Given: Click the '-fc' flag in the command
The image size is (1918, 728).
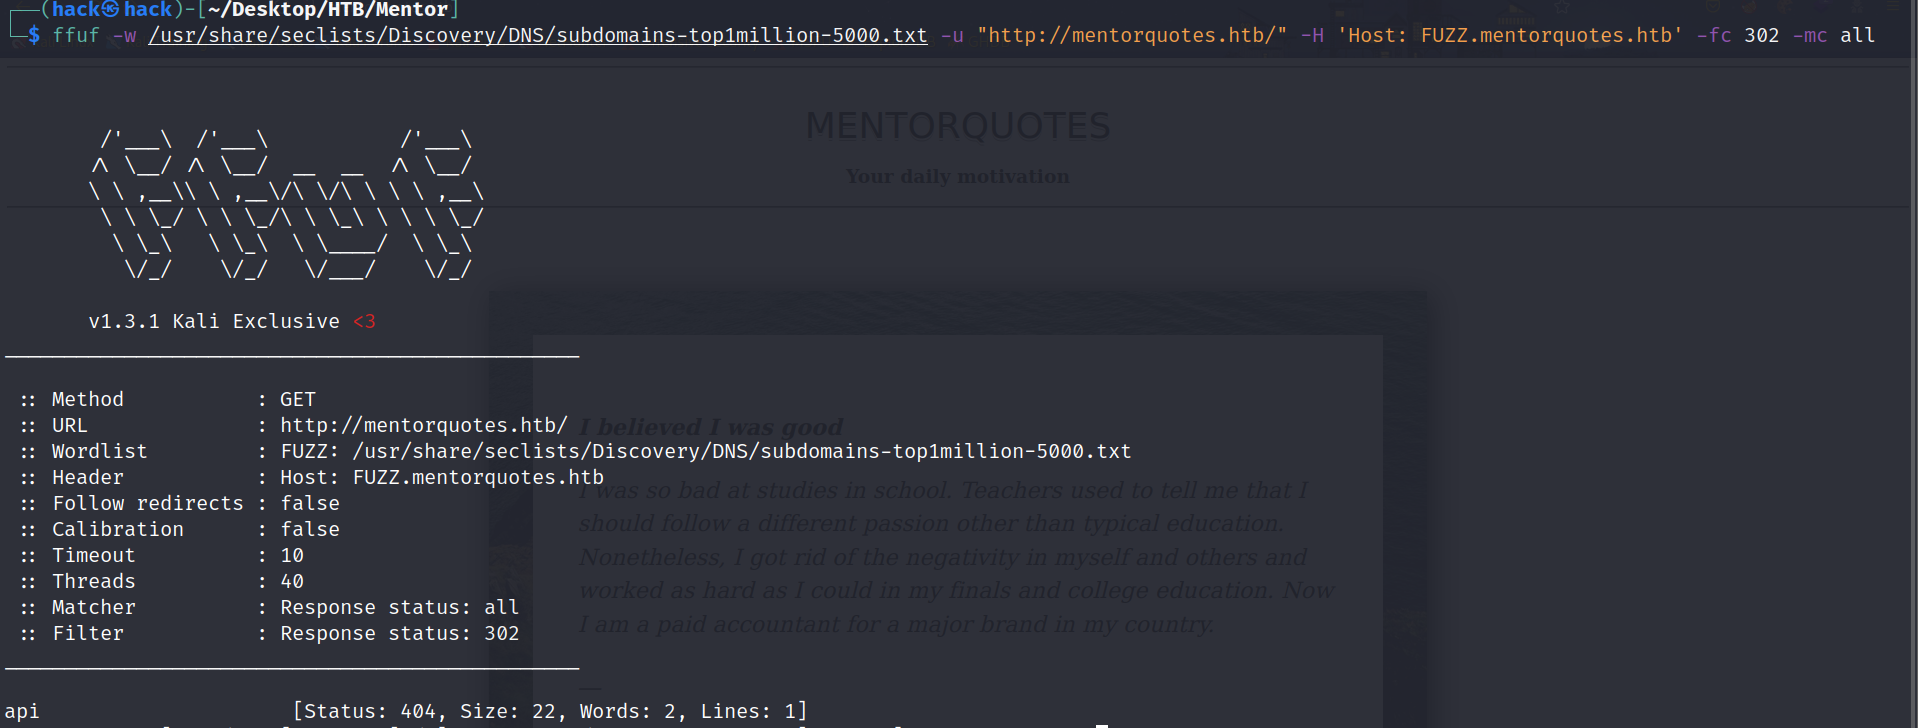Looking at the screenshot, I should [1714, 35].
